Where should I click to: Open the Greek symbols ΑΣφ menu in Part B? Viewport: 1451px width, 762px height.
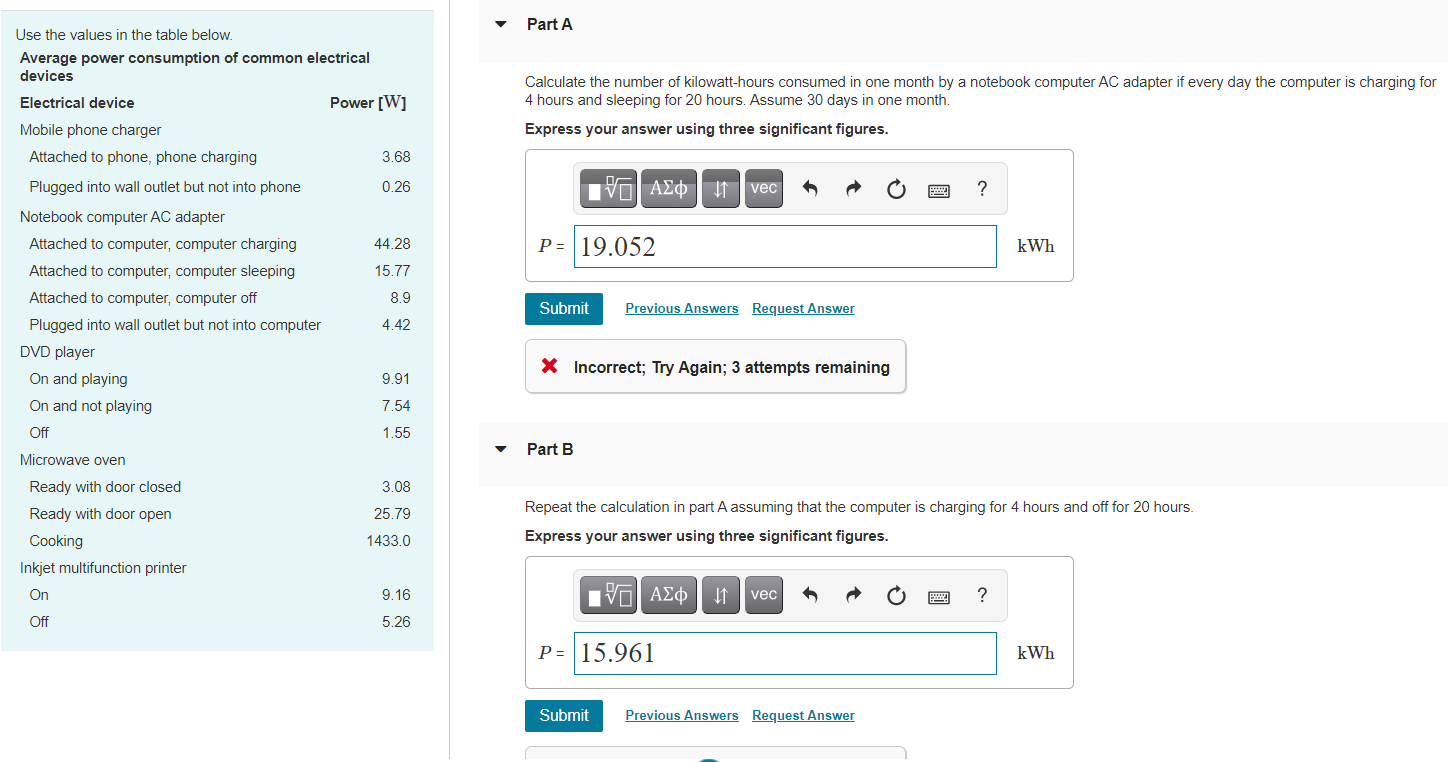tap(669, 595)
